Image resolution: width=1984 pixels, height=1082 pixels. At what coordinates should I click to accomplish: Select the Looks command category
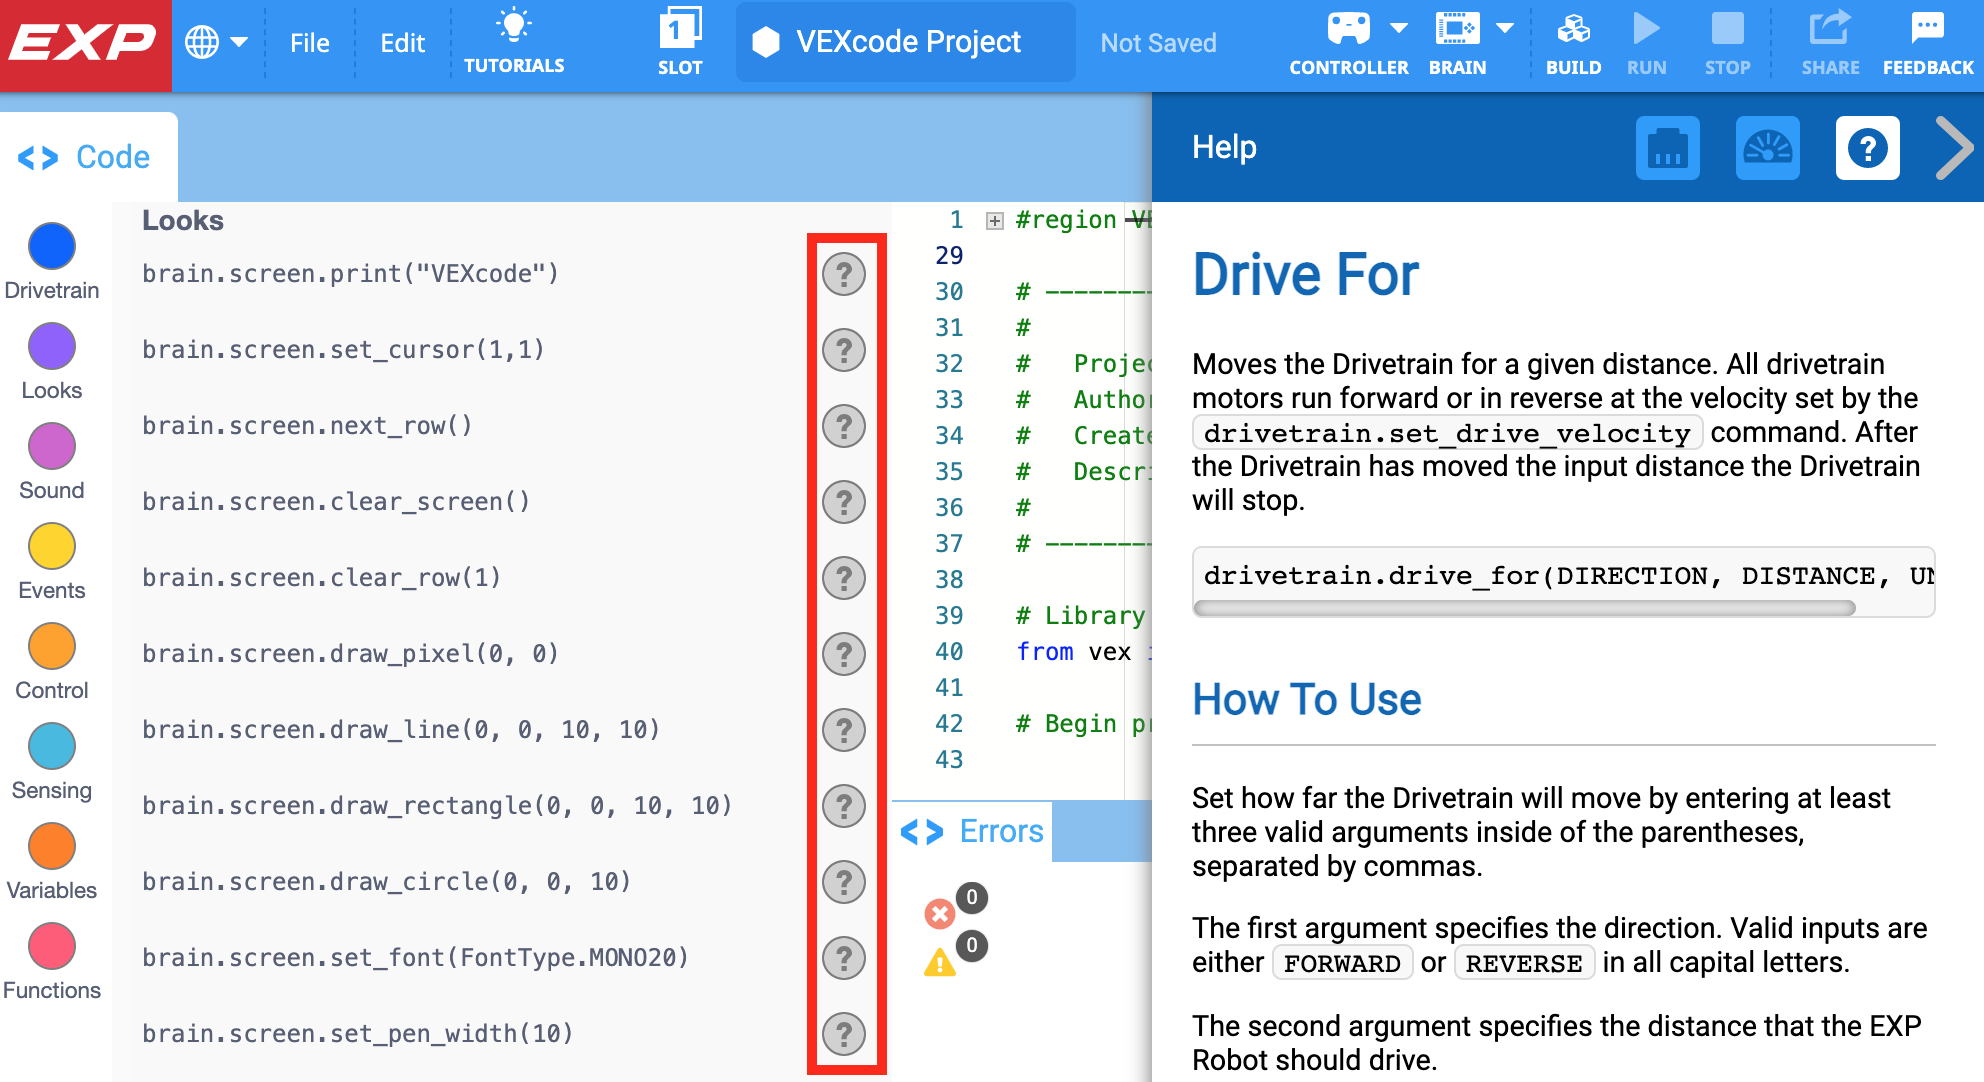click(x=52, y=346)
